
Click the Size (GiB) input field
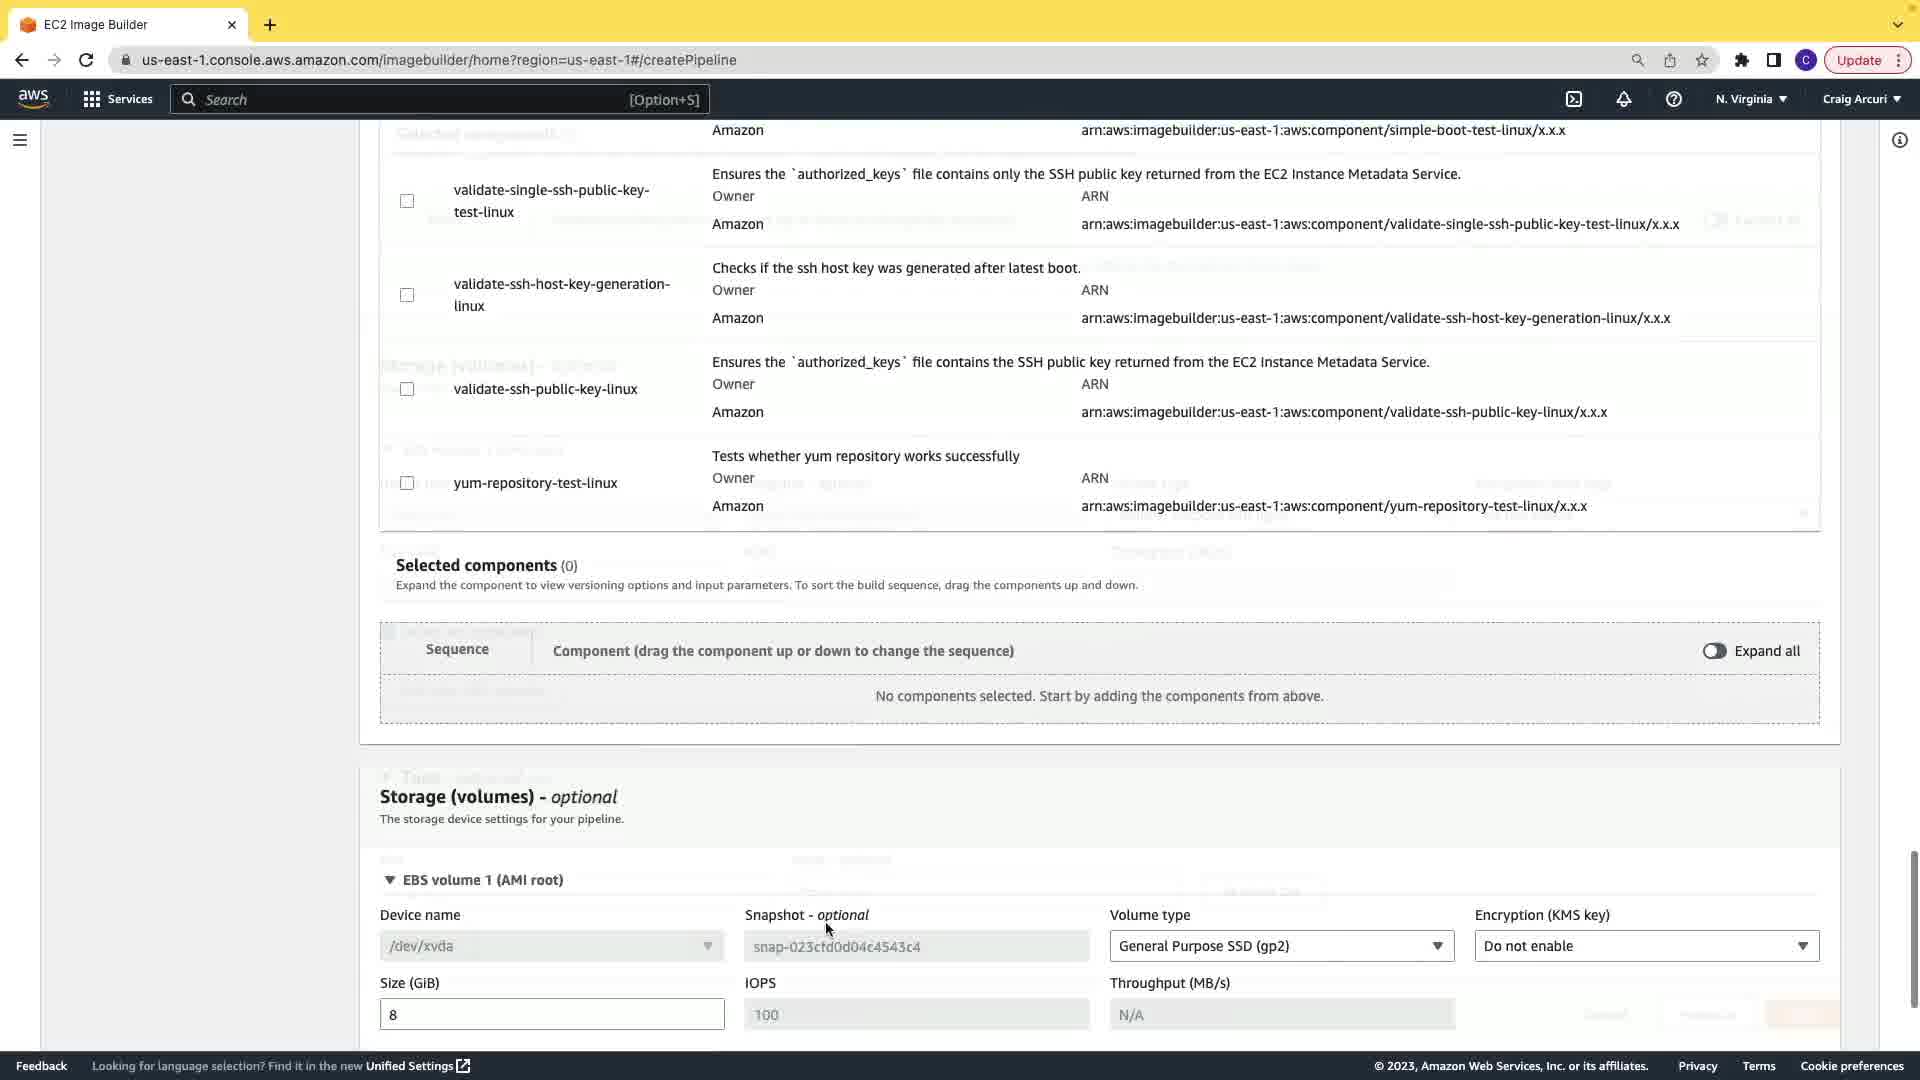(552, 1014)
